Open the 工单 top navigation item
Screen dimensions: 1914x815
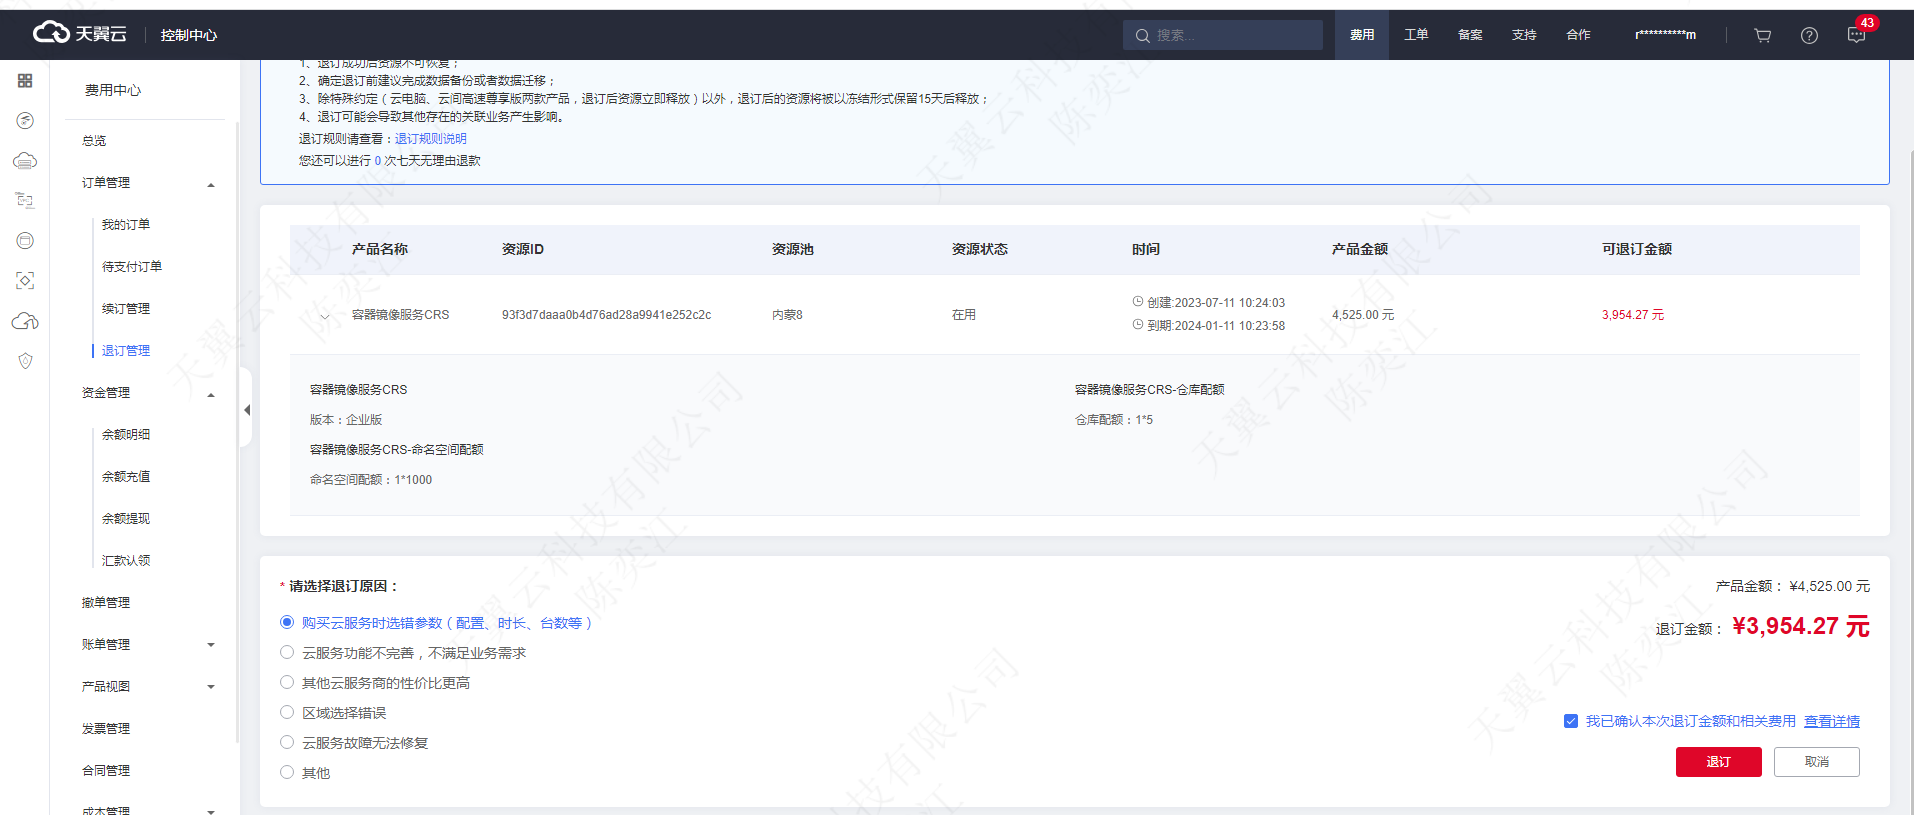coord(1416,35)
